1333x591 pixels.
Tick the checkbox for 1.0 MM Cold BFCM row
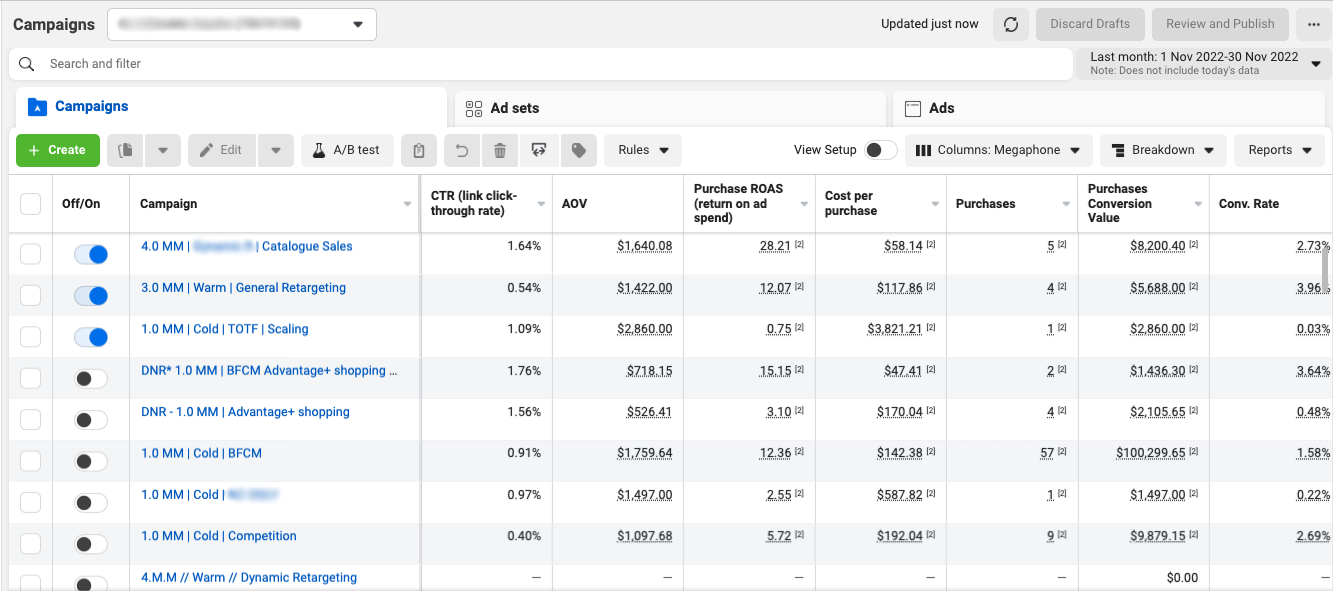31,461
